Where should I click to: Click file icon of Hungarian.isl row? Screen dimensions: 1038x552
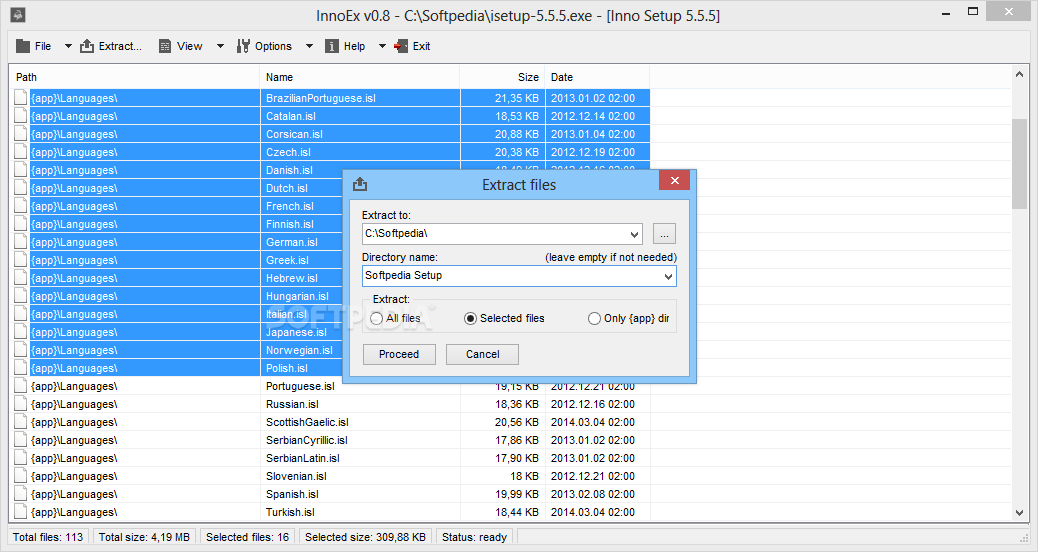[x=21, y=296]
